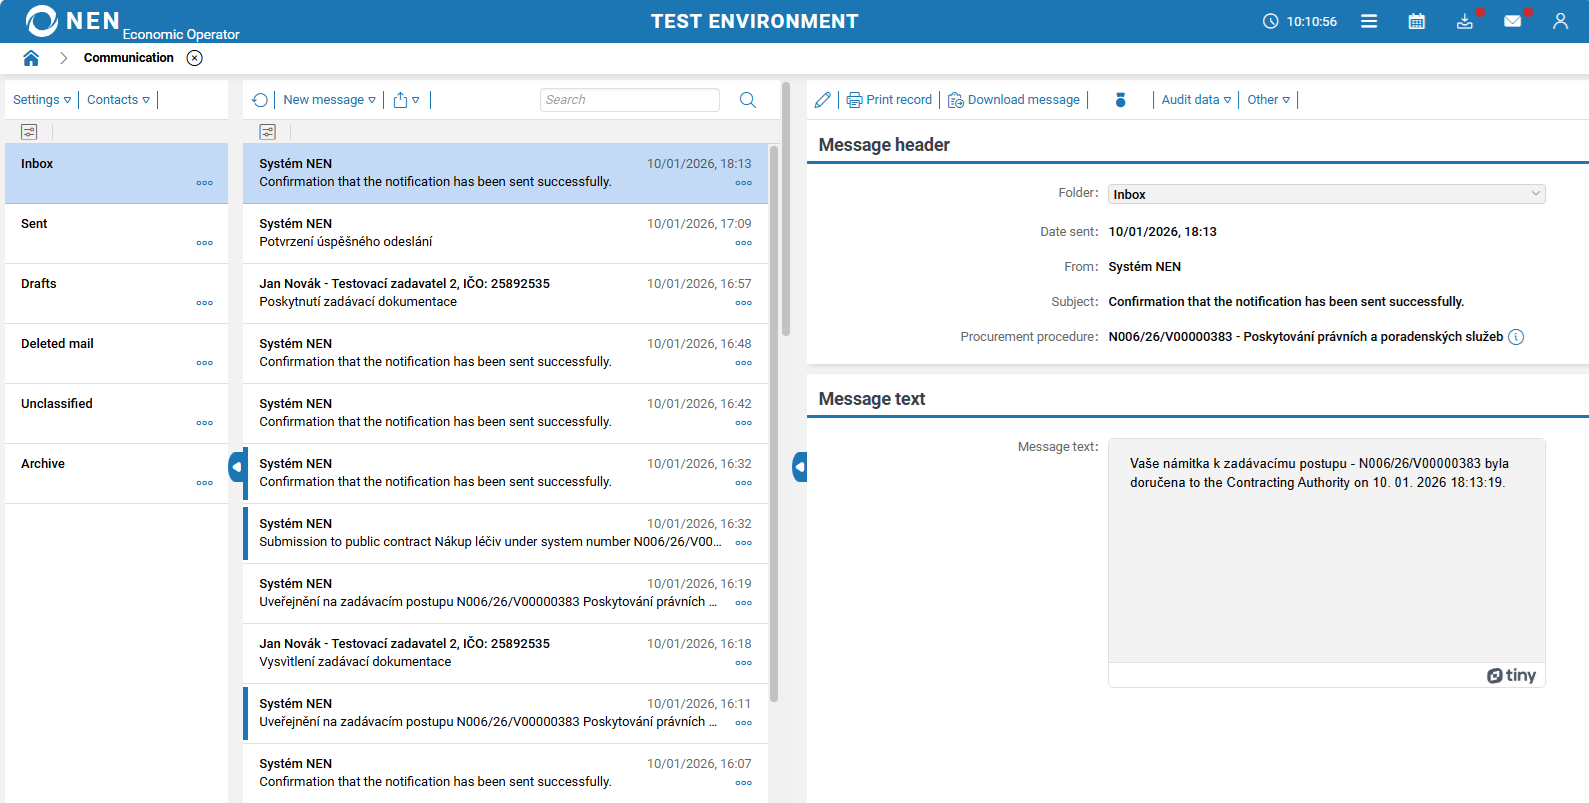This screenshot has height=803, width=1589.
Task: Toggle the folder list filter icon
Action: click(x=29, y=132)
